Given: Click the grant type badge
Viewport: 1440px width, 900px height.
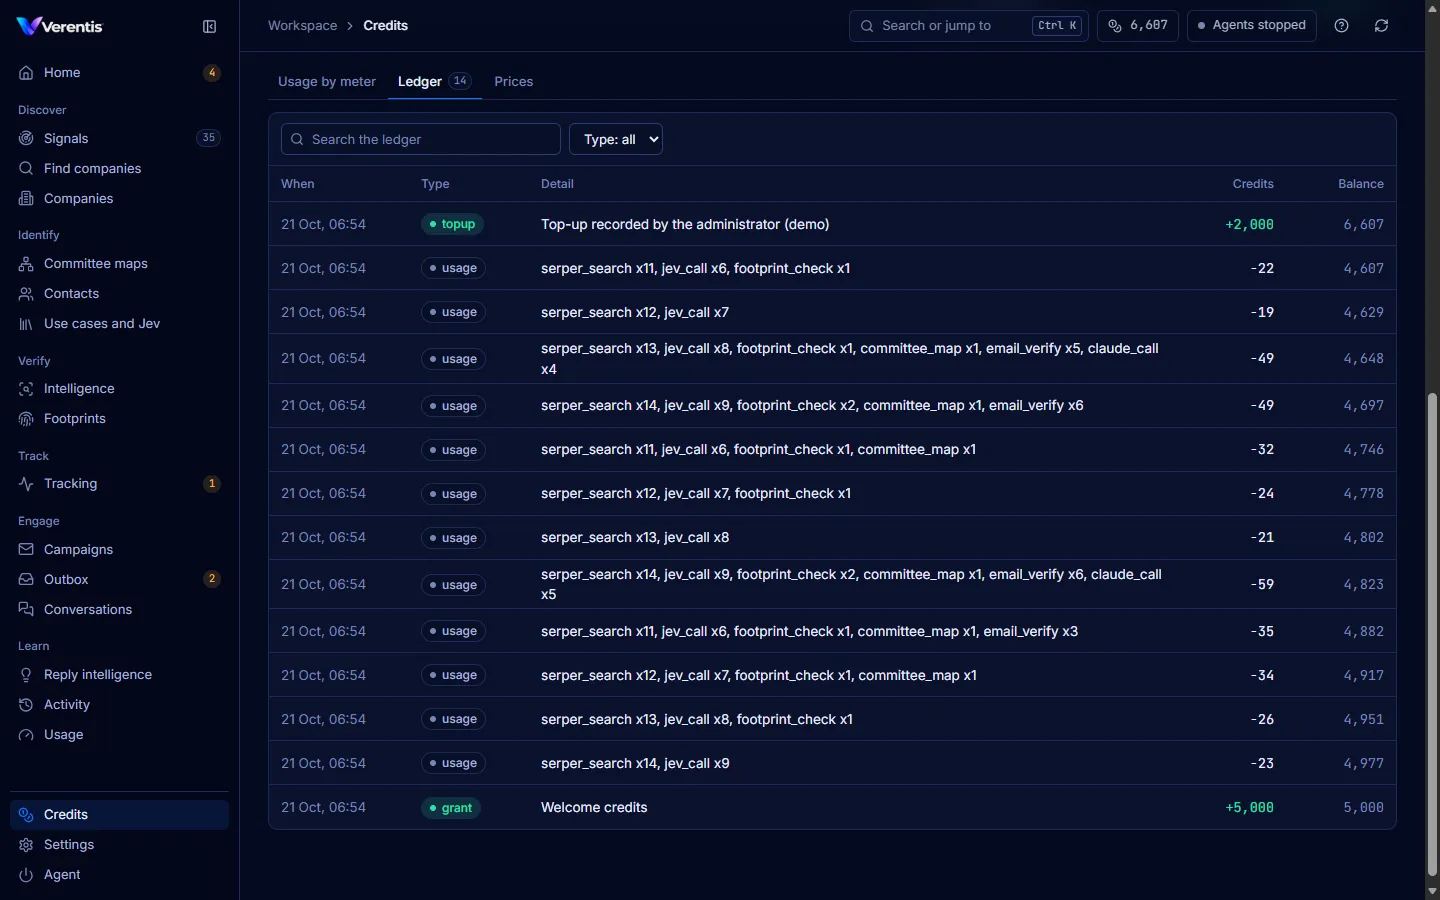Looking at the screenshot, I should (451, 808).
